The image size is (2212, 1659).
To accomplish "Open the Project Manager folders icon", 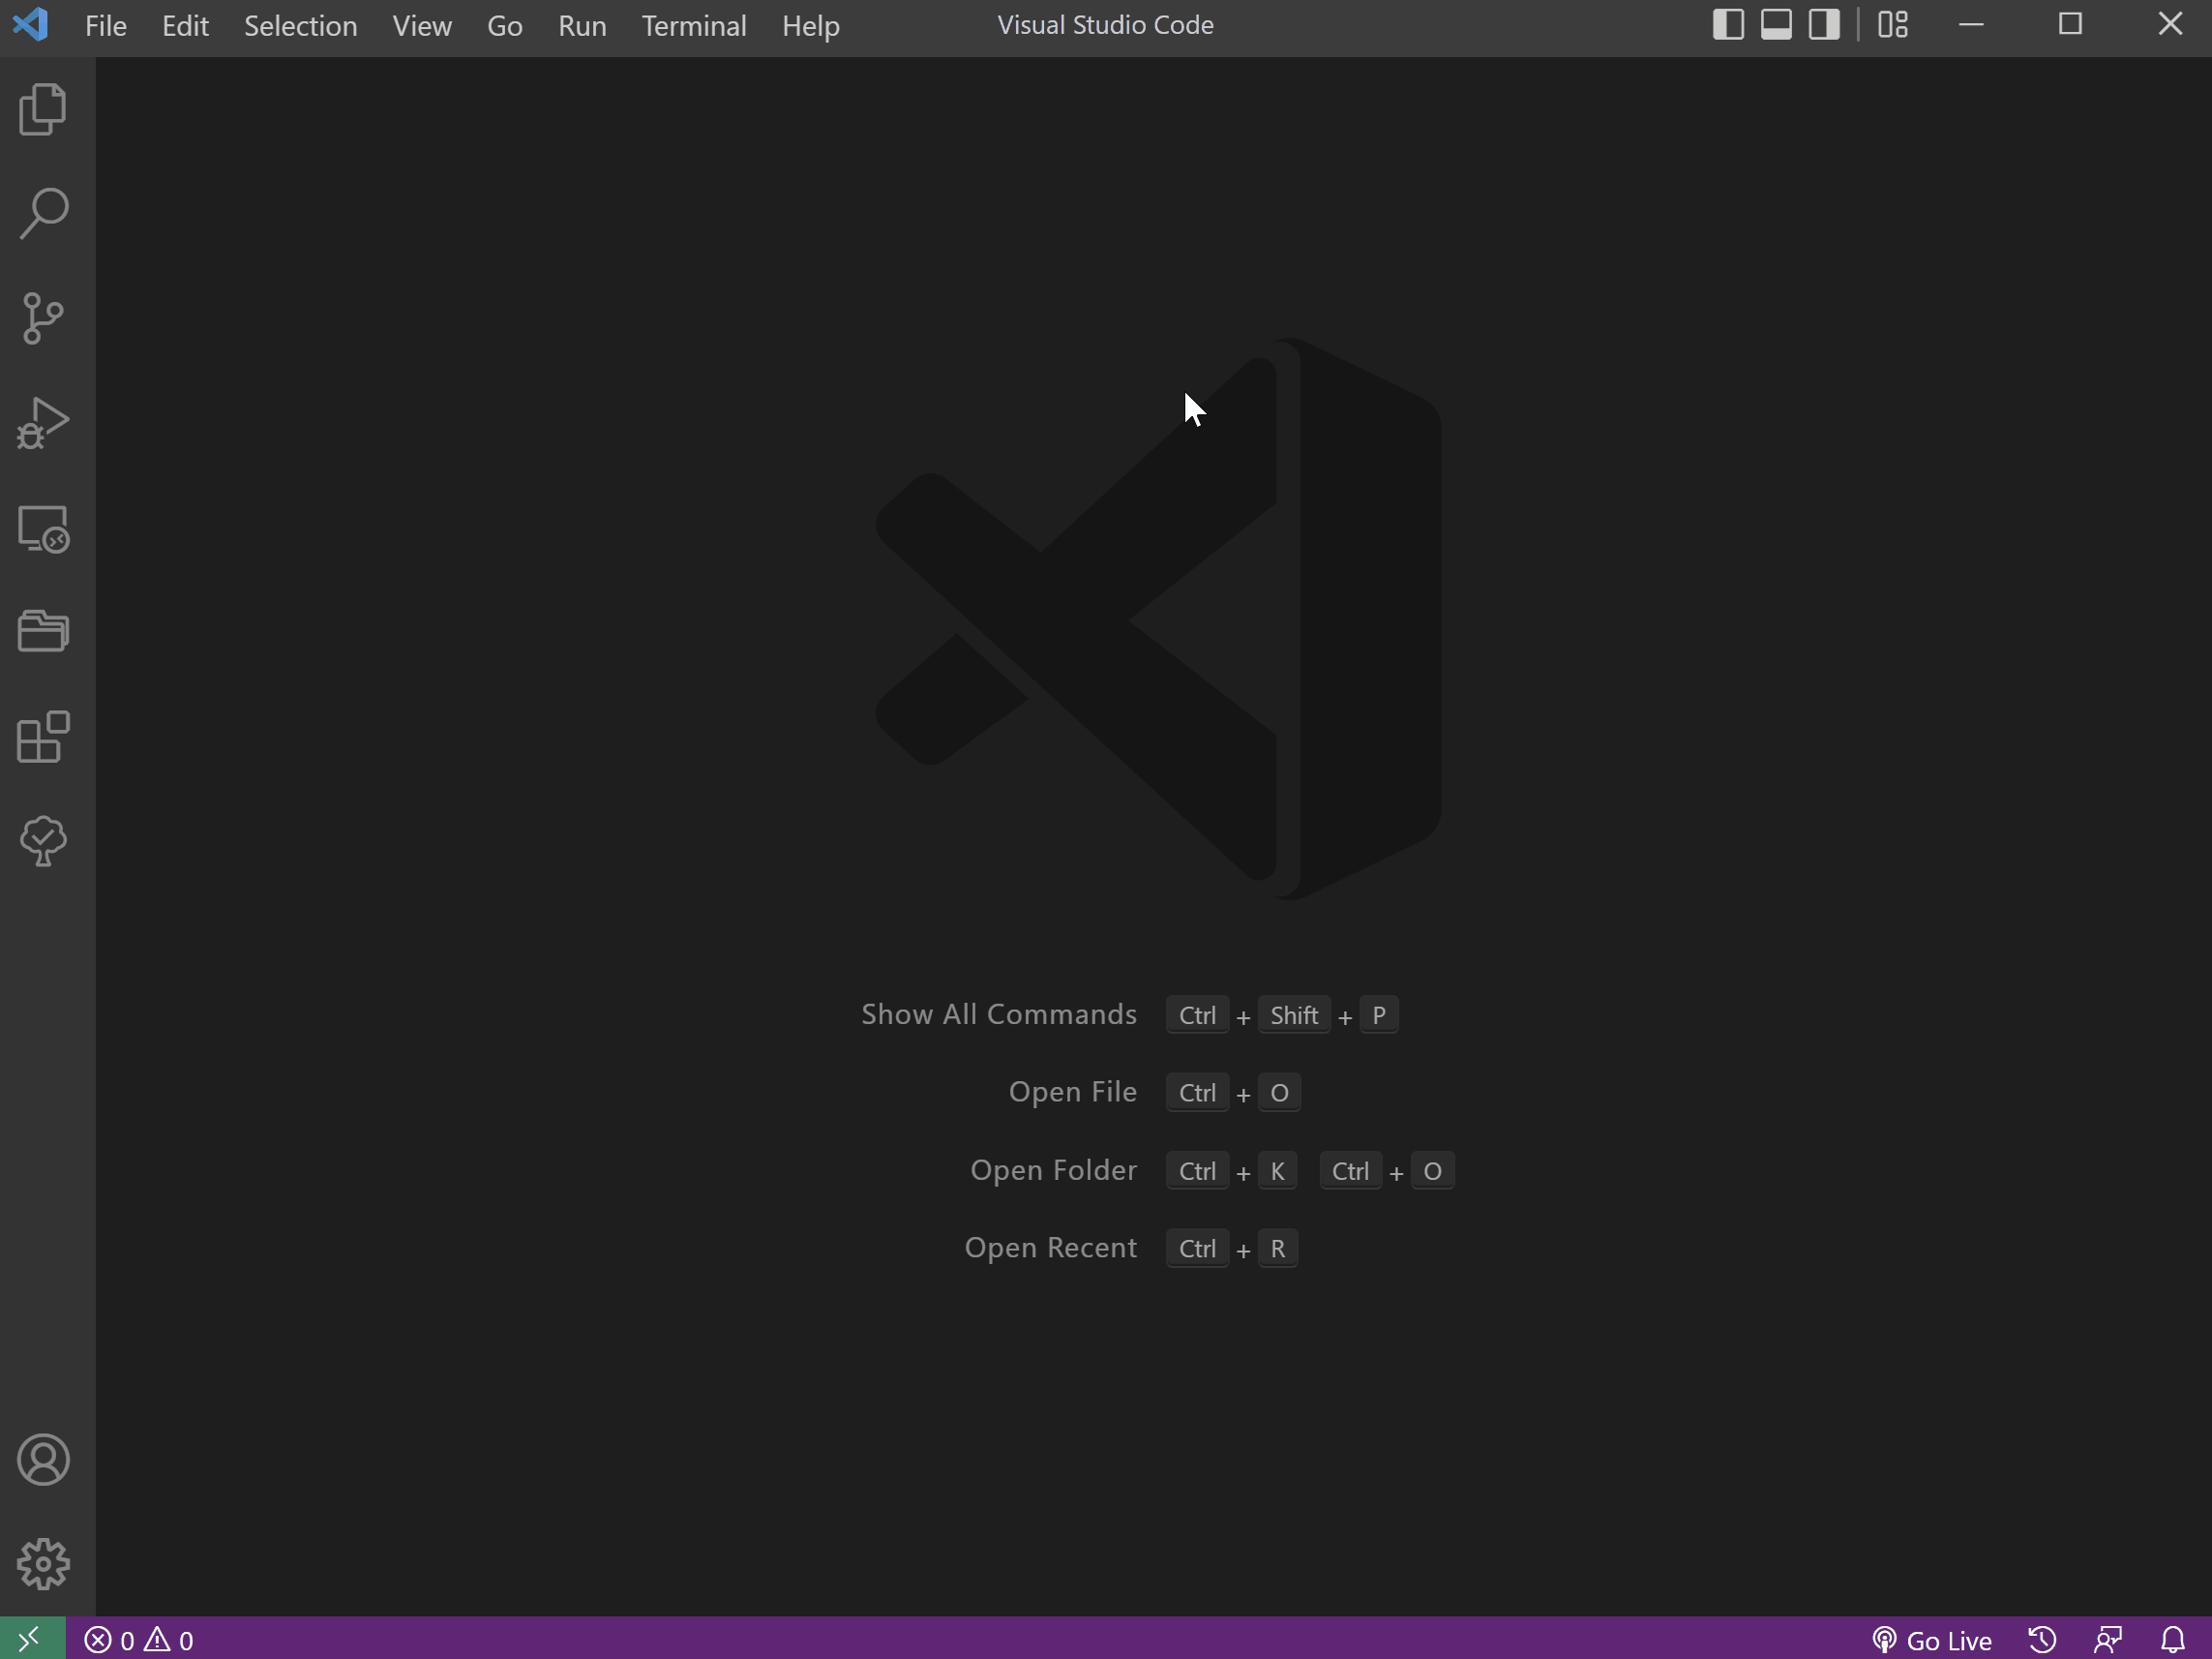I will tap(43, 632).
